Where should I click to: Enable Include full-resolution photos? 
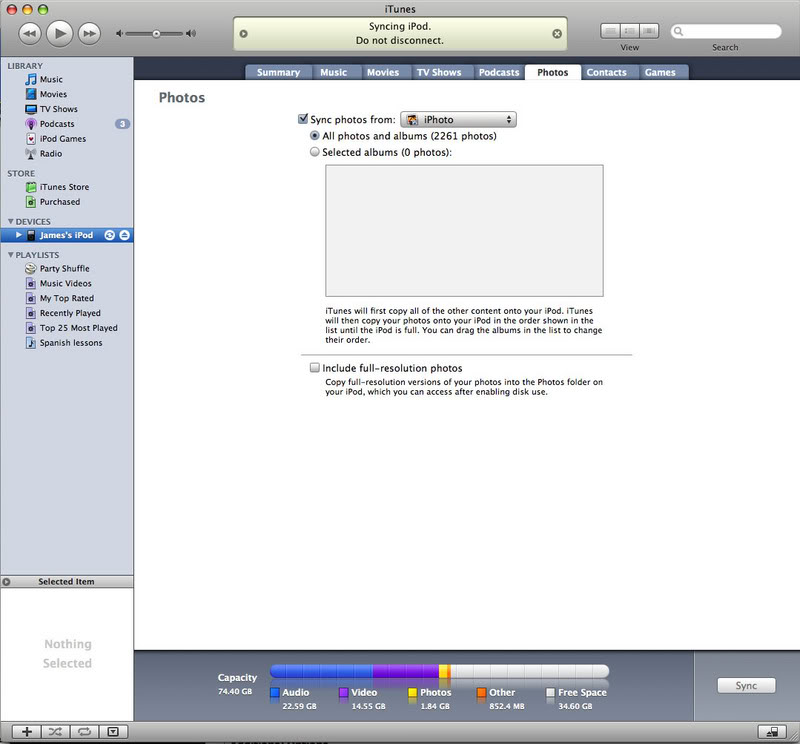click(x=315, y=367)
